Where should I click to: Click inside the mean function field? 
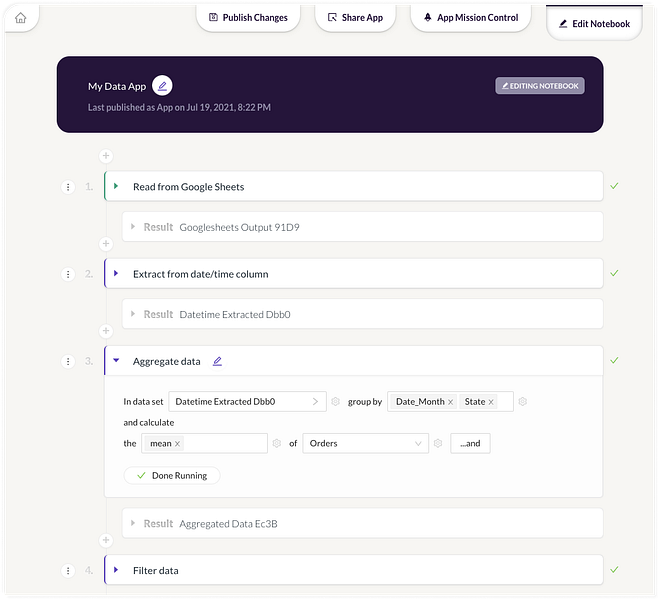pos(204,443)
